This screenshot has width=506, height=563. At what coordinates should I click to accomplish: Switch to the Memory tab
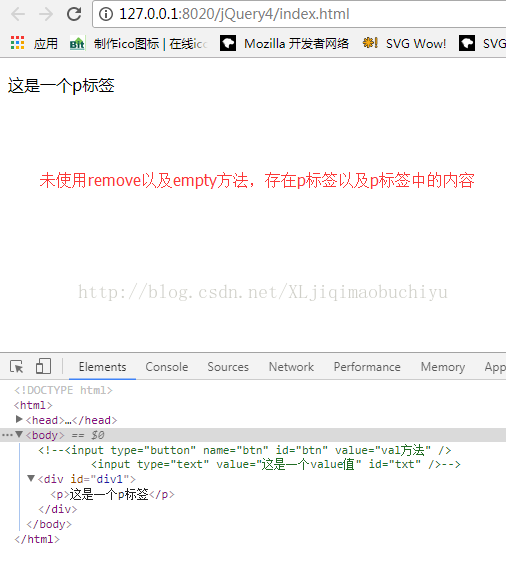443,367
